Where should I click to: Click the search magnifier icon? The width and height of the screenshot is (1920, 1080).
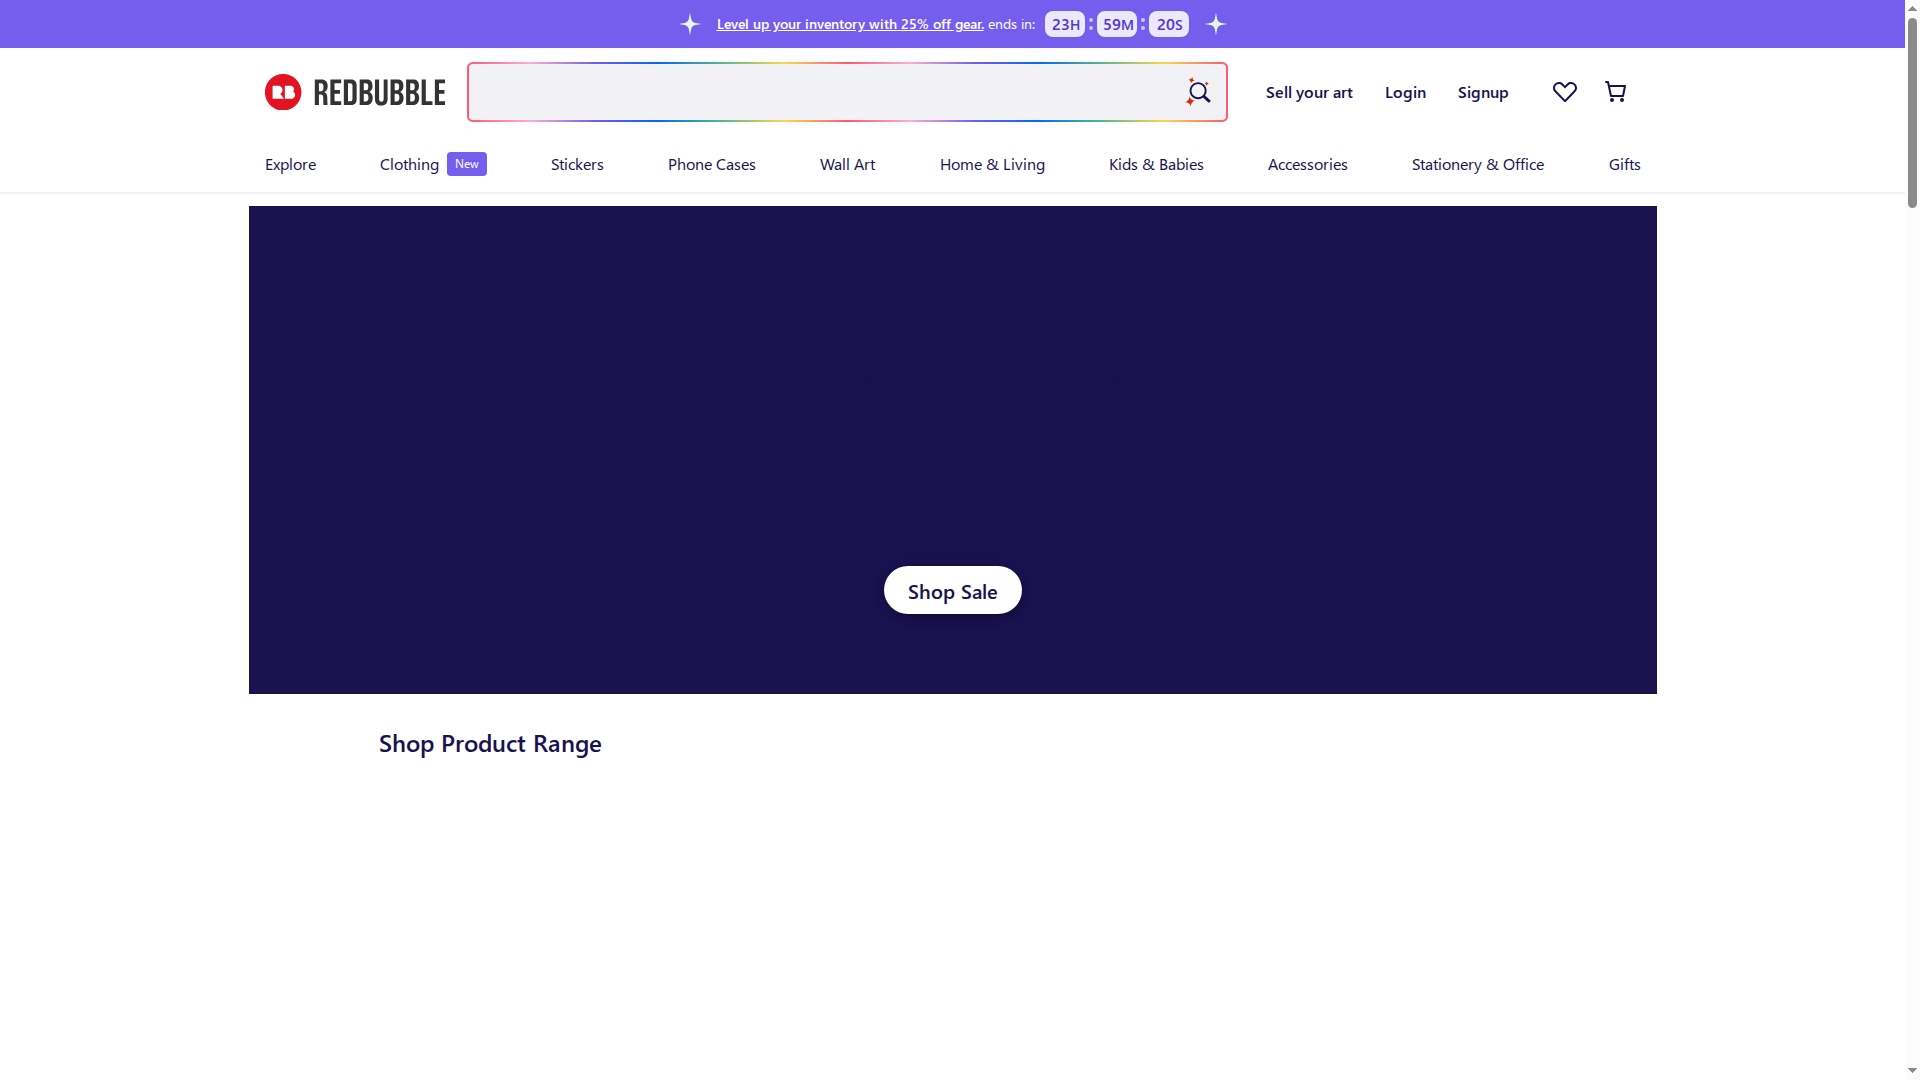coord(1198,92)
